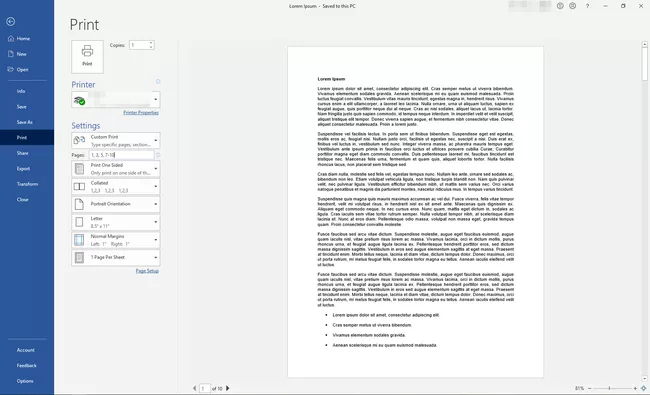Click the document preview page
Viewport: 650px width, 395px height.
point(415,212)
